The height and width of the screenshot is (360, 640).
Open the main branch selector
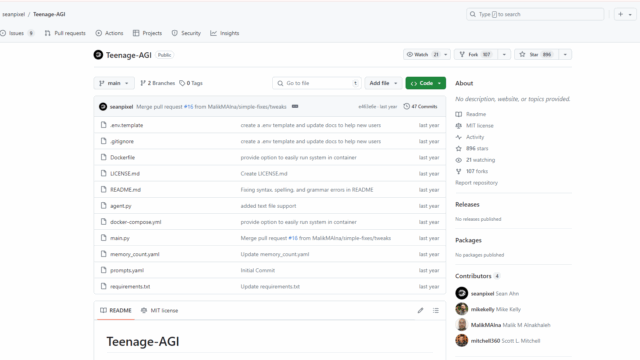[114, 83]
